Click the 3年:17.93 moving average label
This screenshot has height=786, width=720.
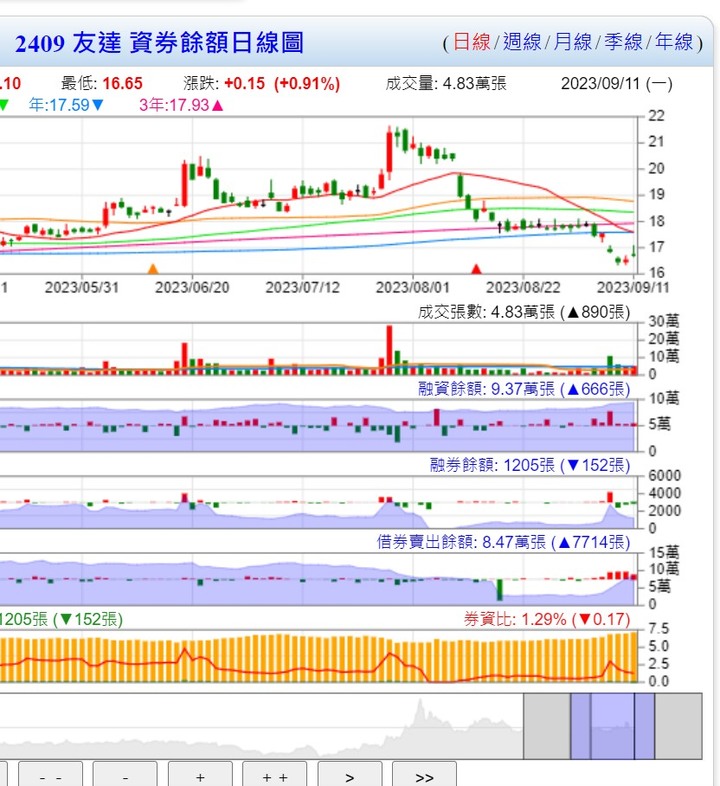point(181,105)
